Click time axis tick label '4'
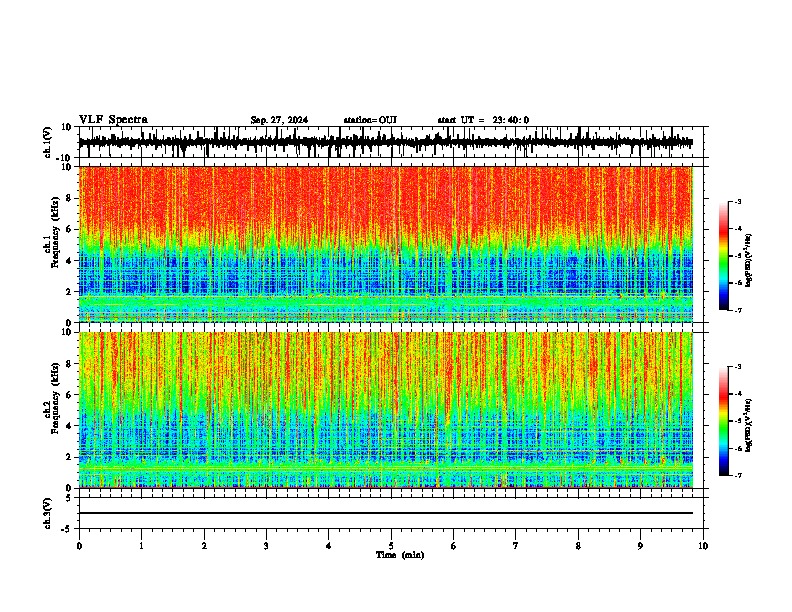Image resolution: width=792 pixels, height=612 pixels. pos(329,546)
